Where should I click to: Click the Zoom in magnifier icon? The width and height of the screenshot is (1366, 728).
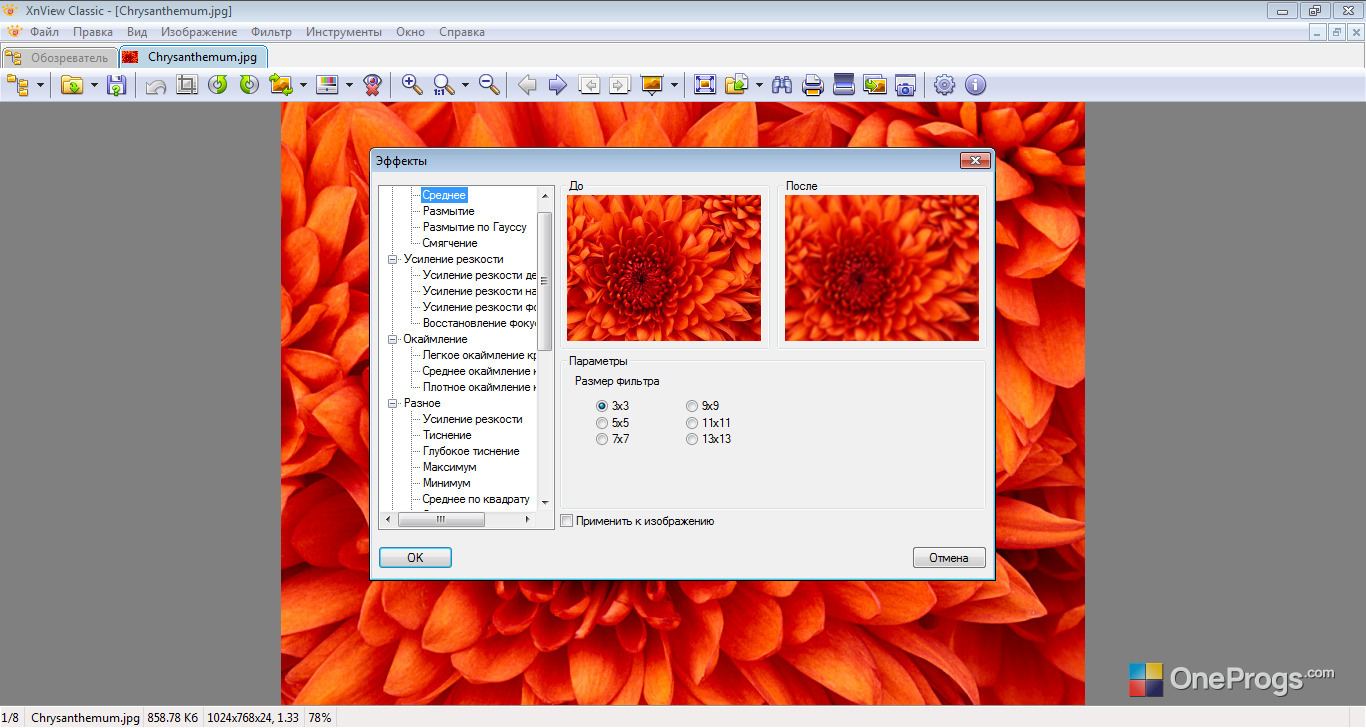pos(412,85)
